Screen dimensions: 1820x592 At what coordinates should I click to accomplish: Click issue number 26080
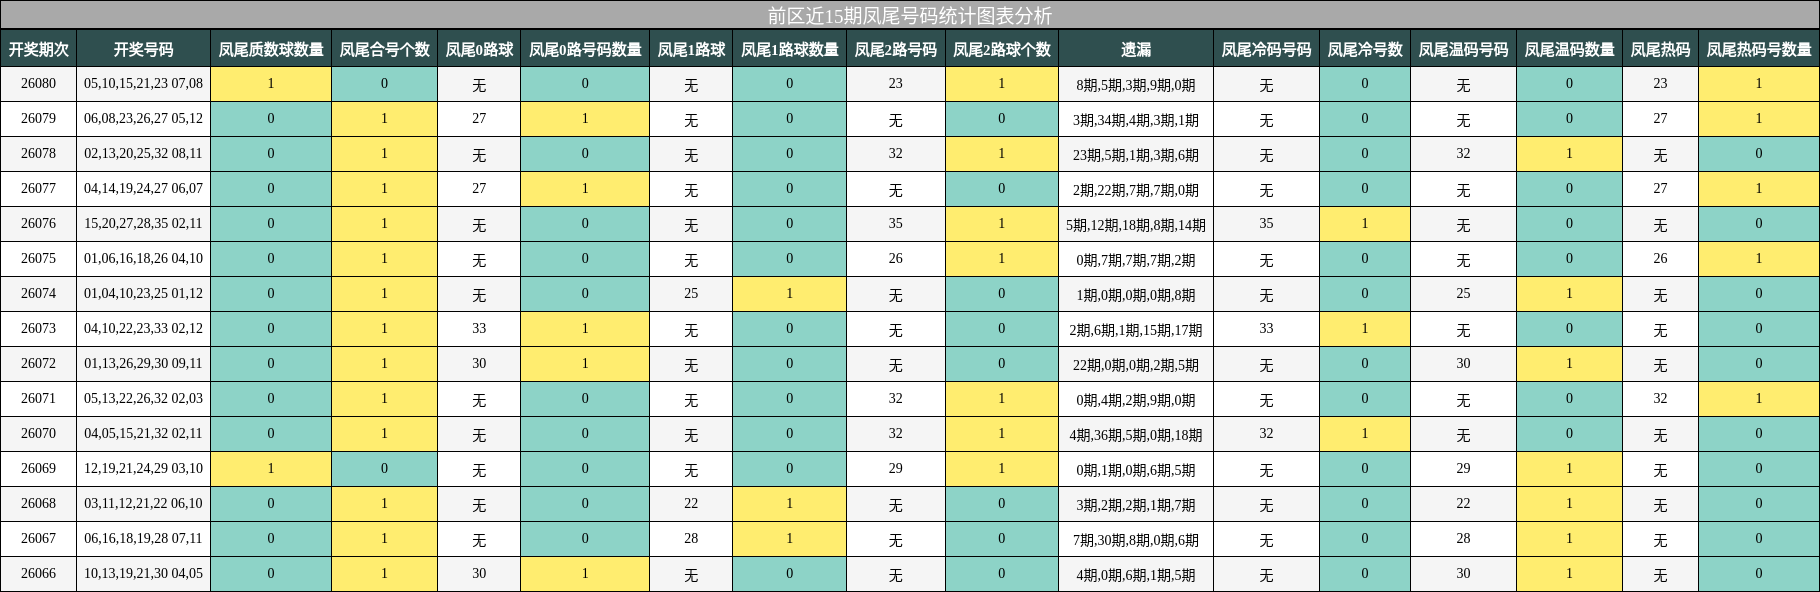tap(38, 84)
